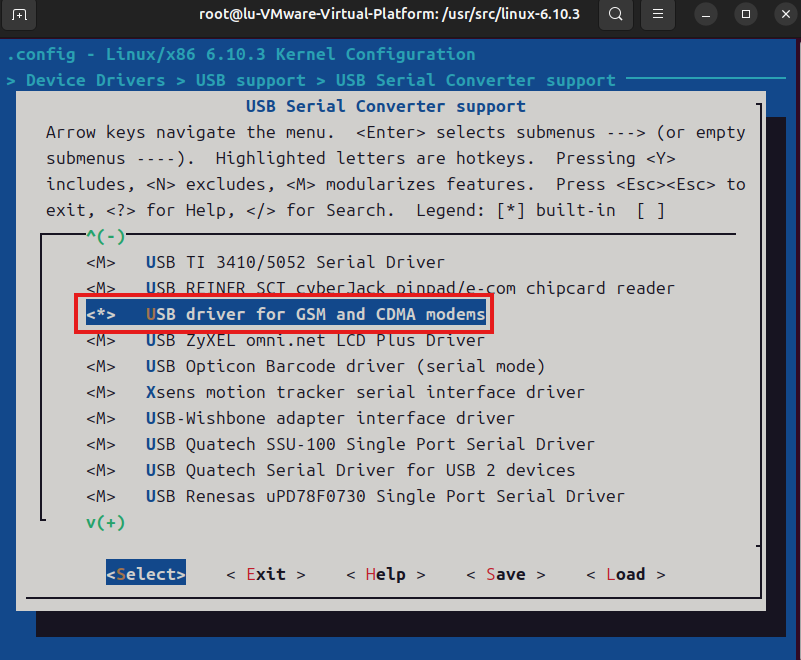Image resolution: width=801 pixels, height=660 pixels.
Task: Toggle <*> marker for GSM and CDMA modems
Action: coord(101,314)
